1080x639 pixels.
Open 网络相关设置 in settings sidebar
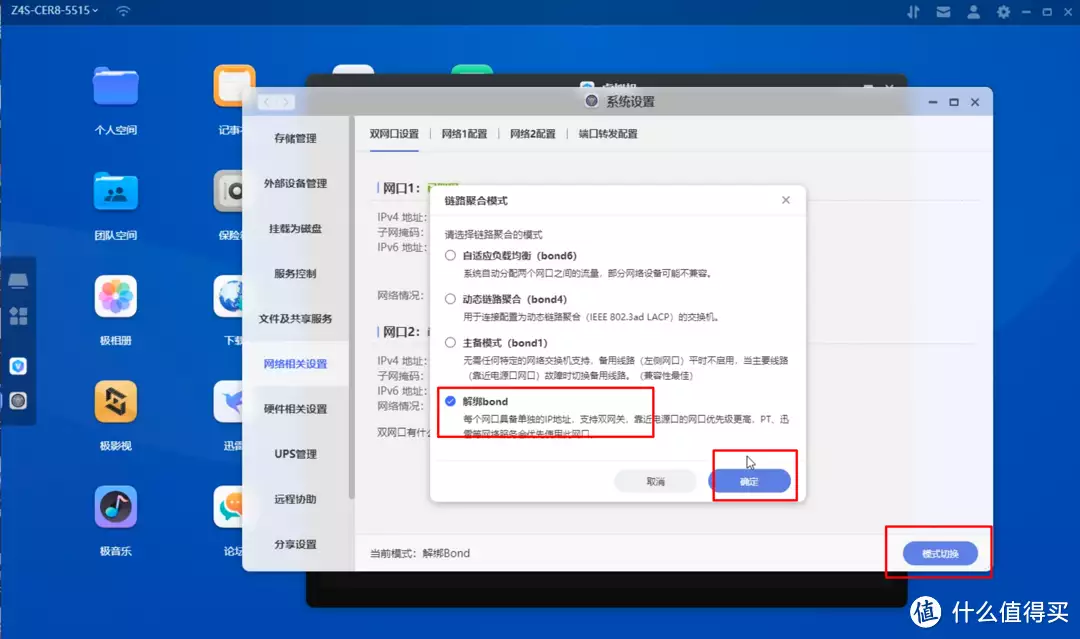pos(295,364)
